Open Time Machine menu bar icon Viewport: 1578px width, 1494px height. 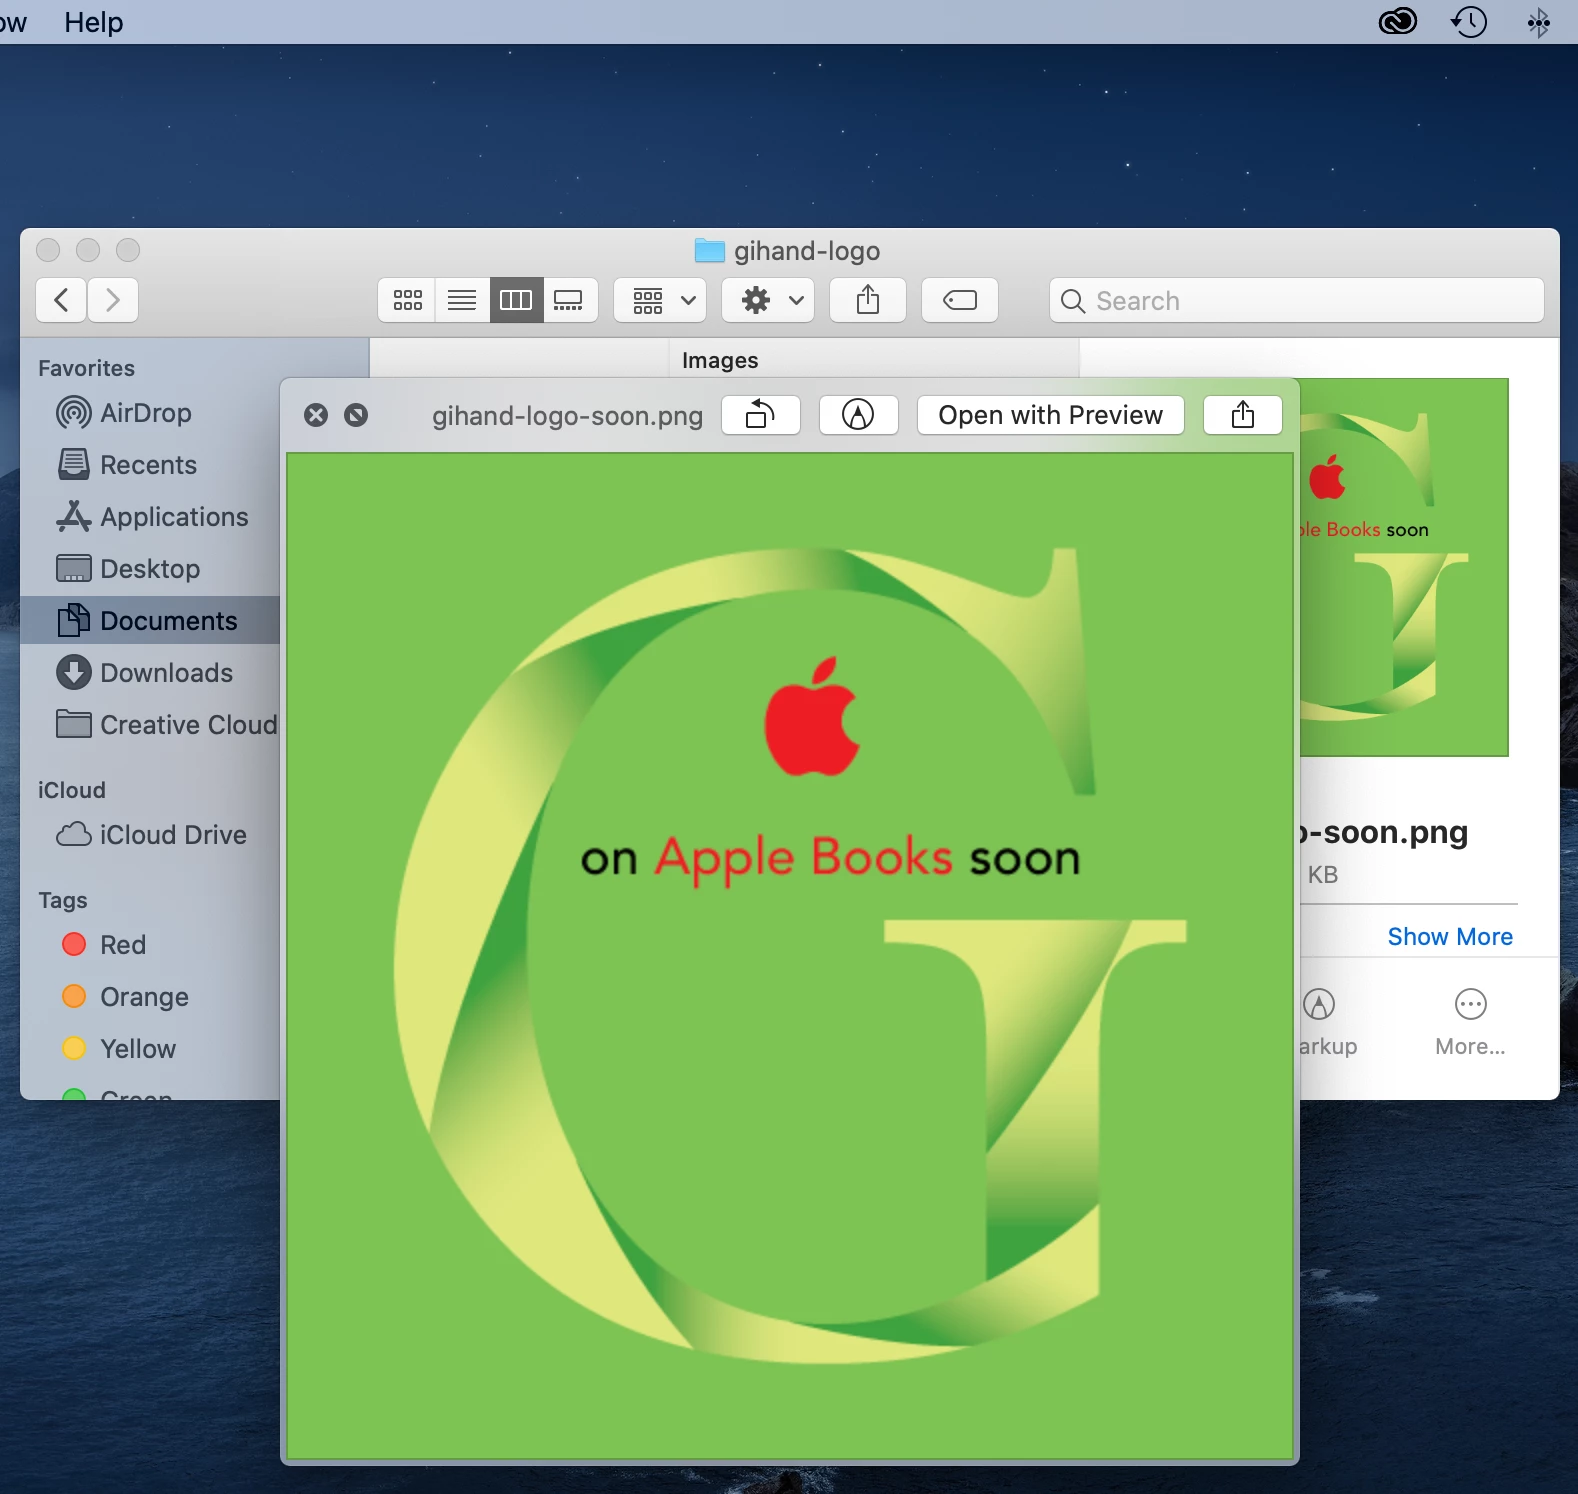pyautogui.click(x=1469, y=22)
